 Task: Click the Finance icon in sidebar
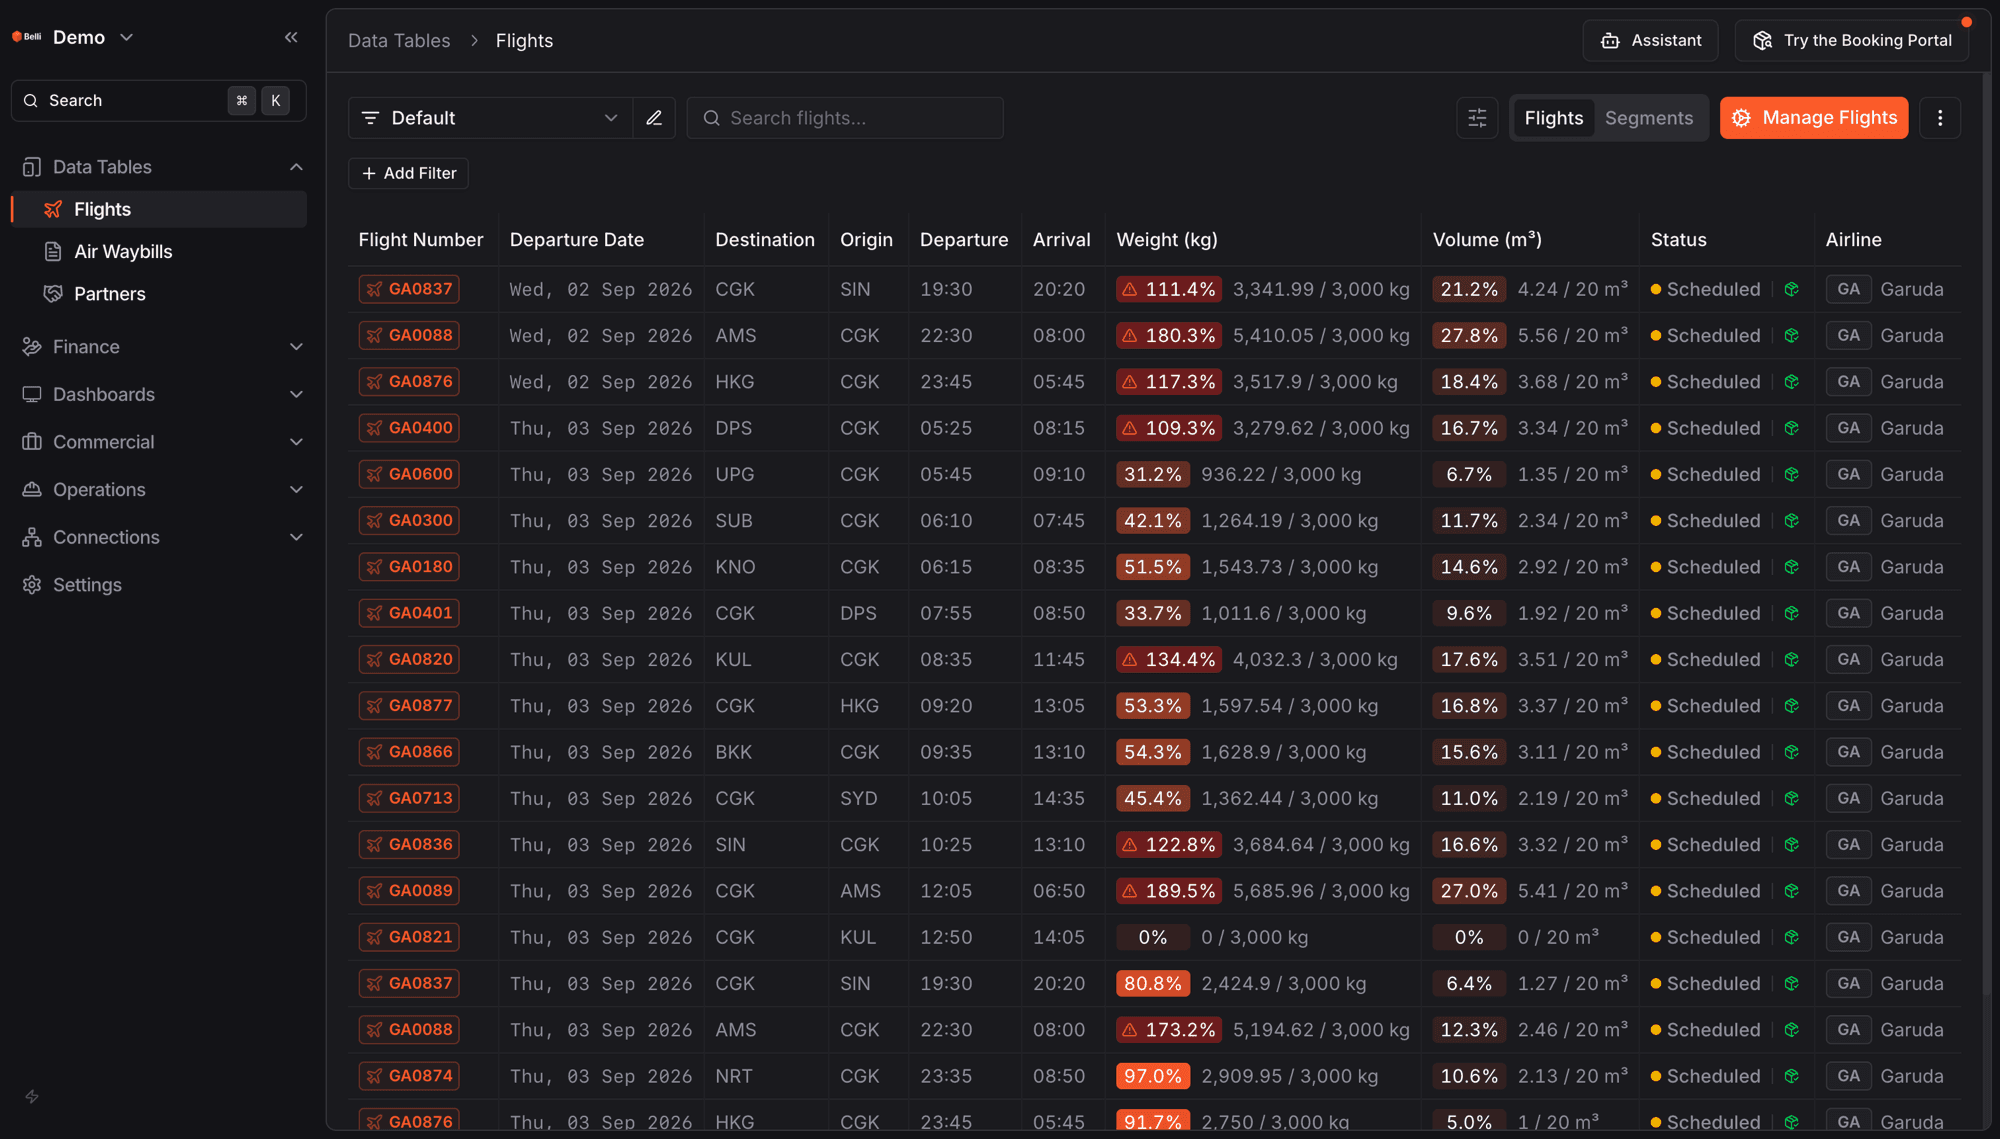coord(32,347)
